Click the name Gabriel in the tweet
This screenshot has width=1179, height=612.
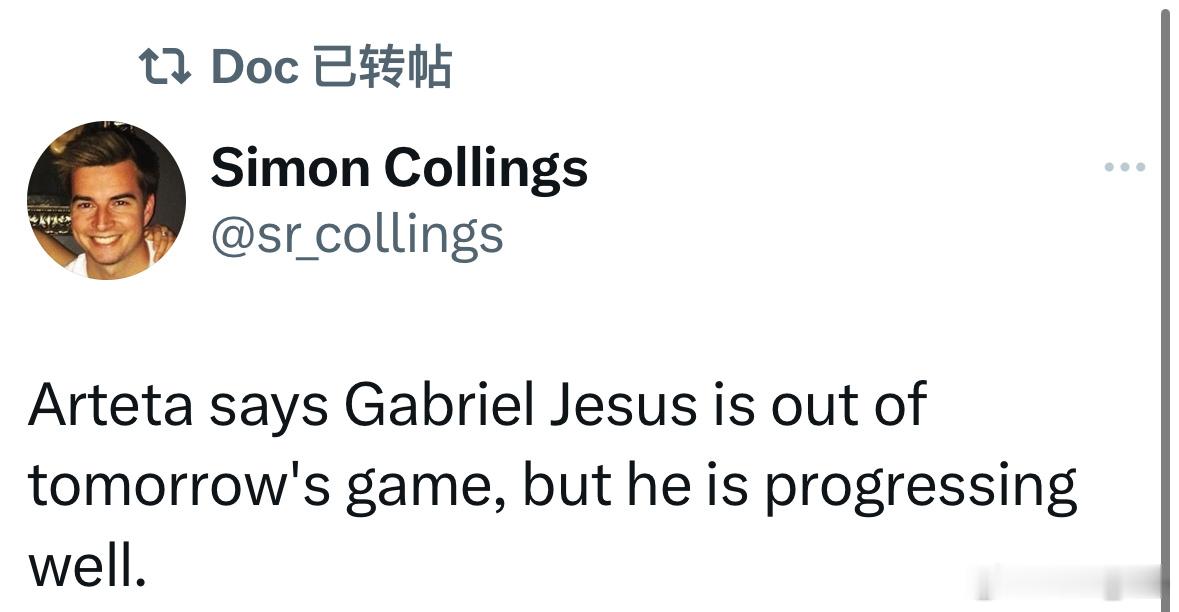pyautogui.click(x=439, y=406)
